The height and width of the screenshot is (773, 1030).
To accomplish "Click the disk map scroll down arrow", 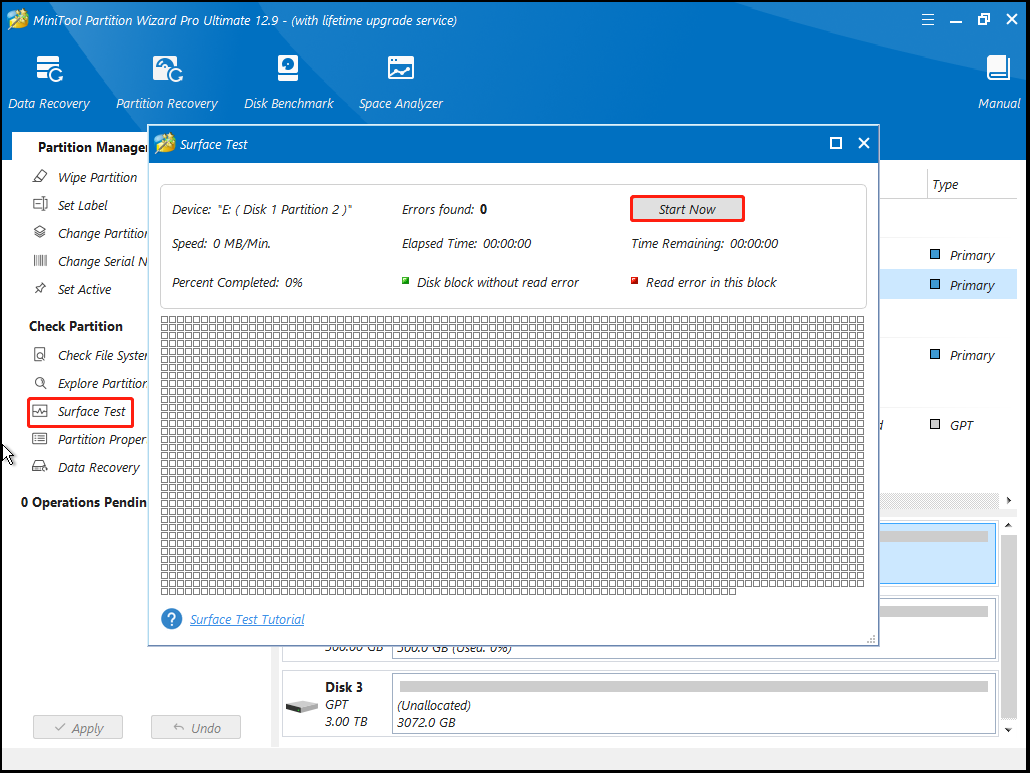I will 1008,729.
